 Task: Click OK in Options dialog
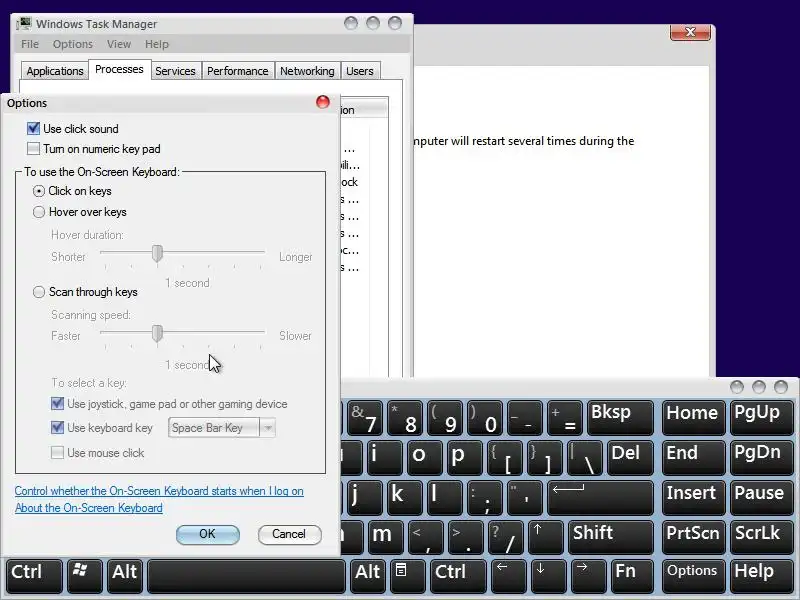[x=207, y=534]
